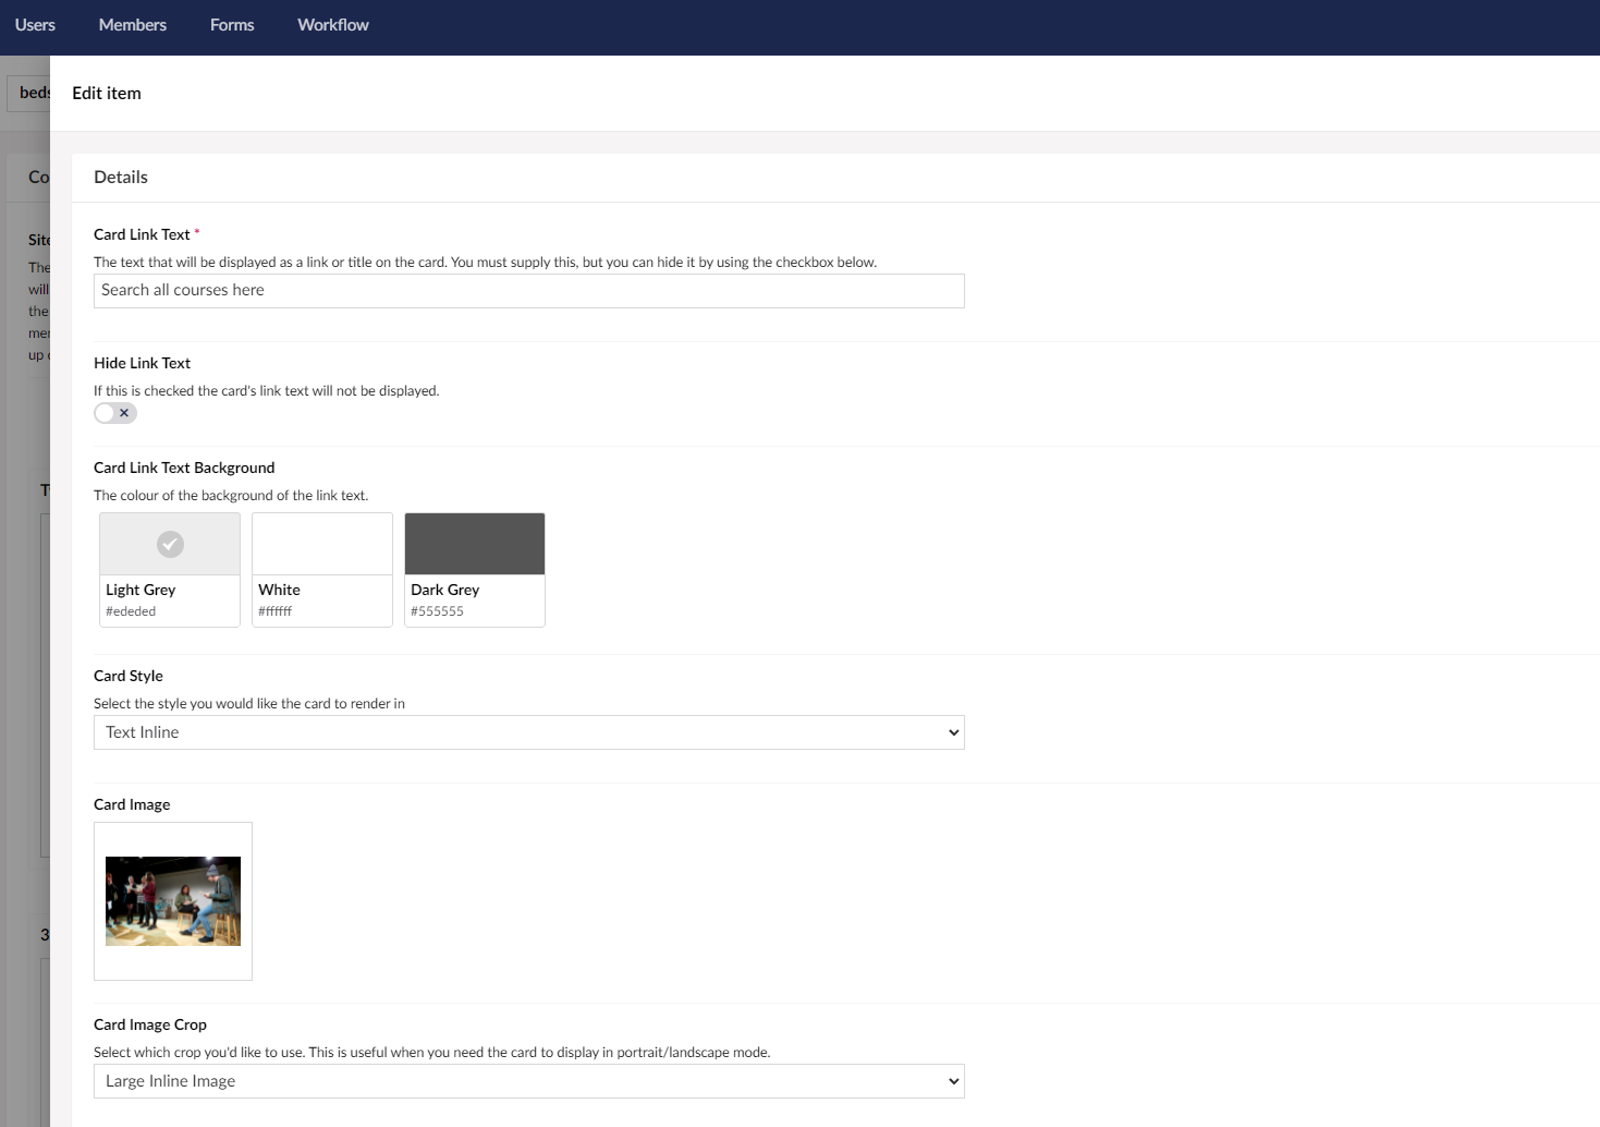This screenshot has width=1600, height=1127.
Task: Open the Workflow section
Action: coord(333,25)
